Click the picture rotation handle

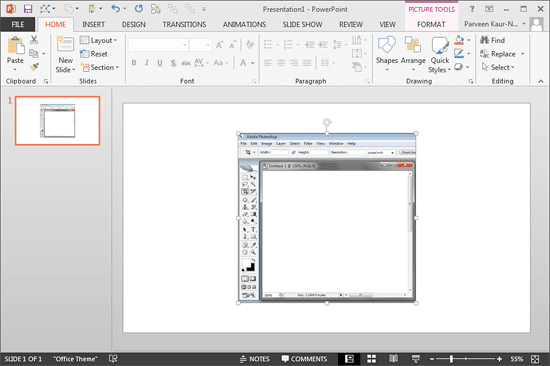pos(327,122)
